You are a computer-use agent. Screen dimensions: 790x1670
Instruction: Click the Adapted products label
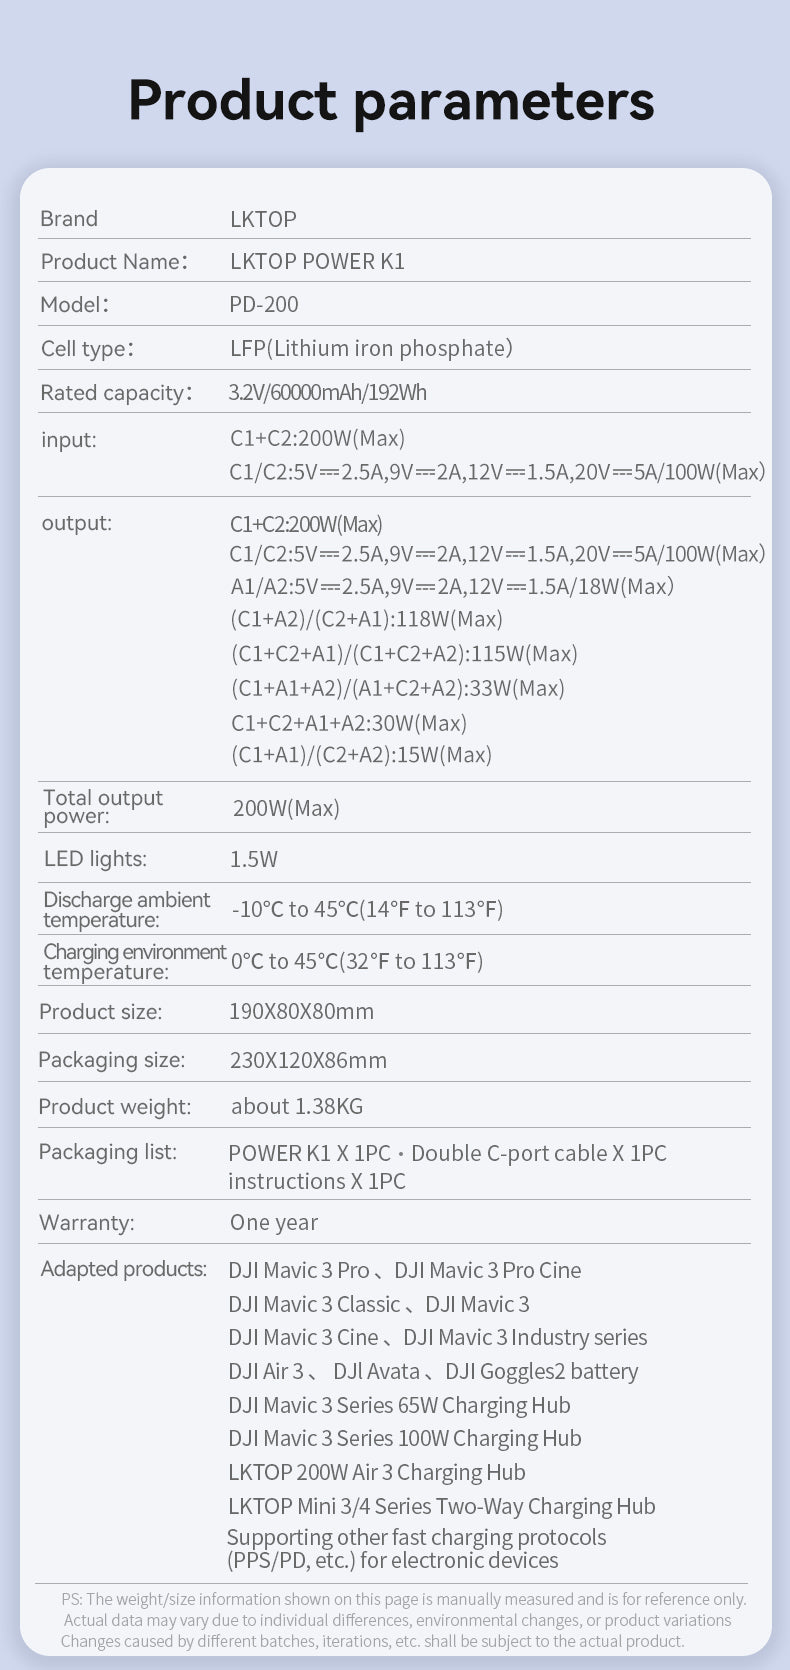pos(123,1269)
